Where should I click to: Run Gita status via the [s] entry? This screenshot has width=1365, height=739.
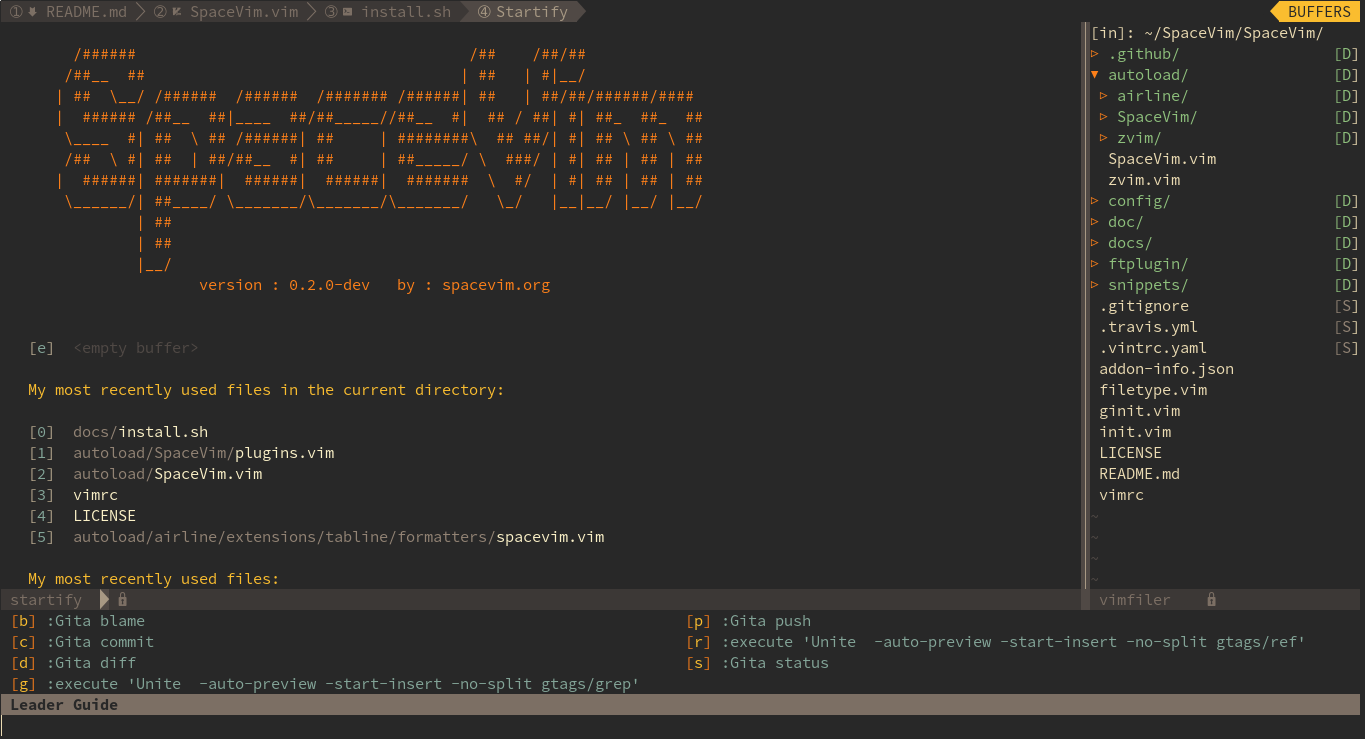[760, 662]
